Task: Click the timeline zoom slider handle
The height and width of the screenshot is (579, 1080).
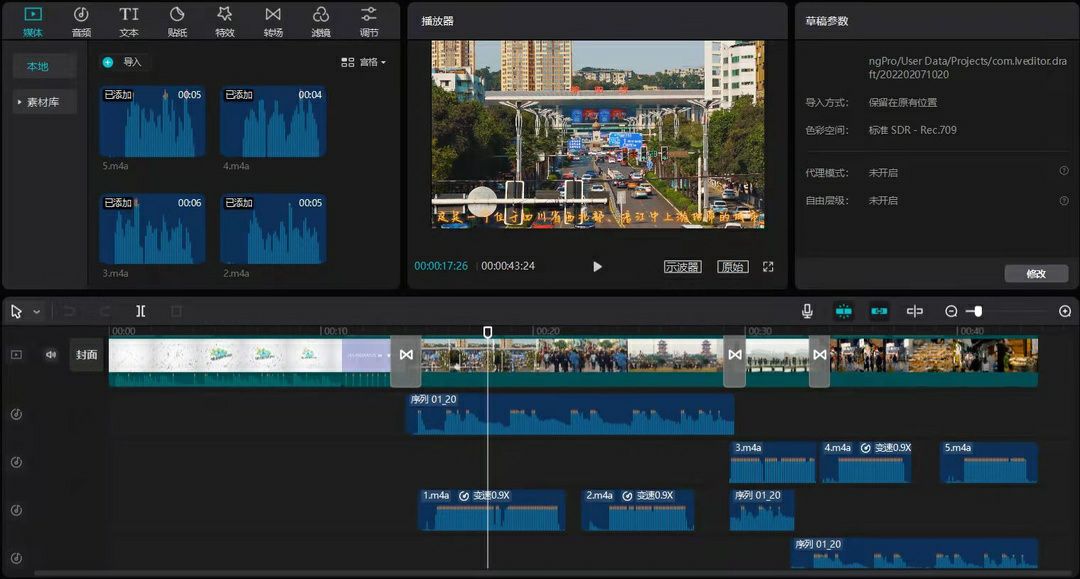Action: coord(977,311)
